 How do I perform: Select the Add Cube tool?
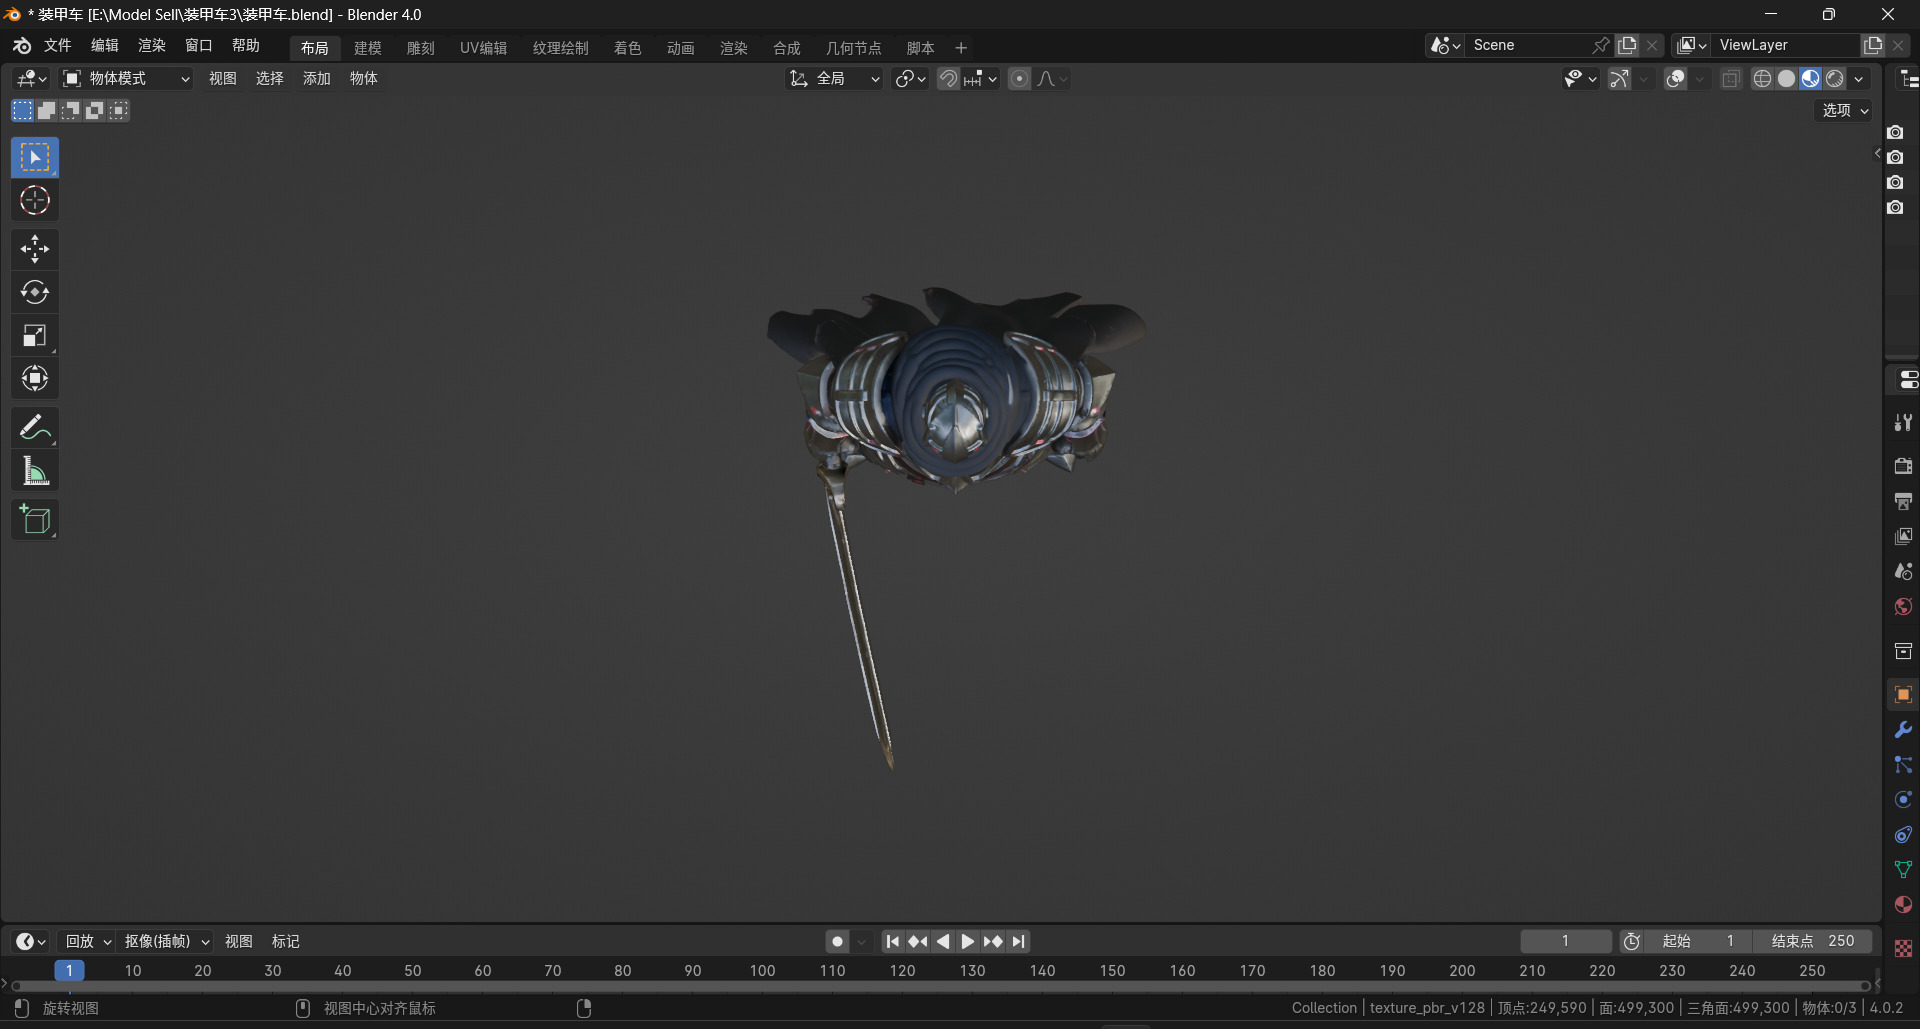35,520
